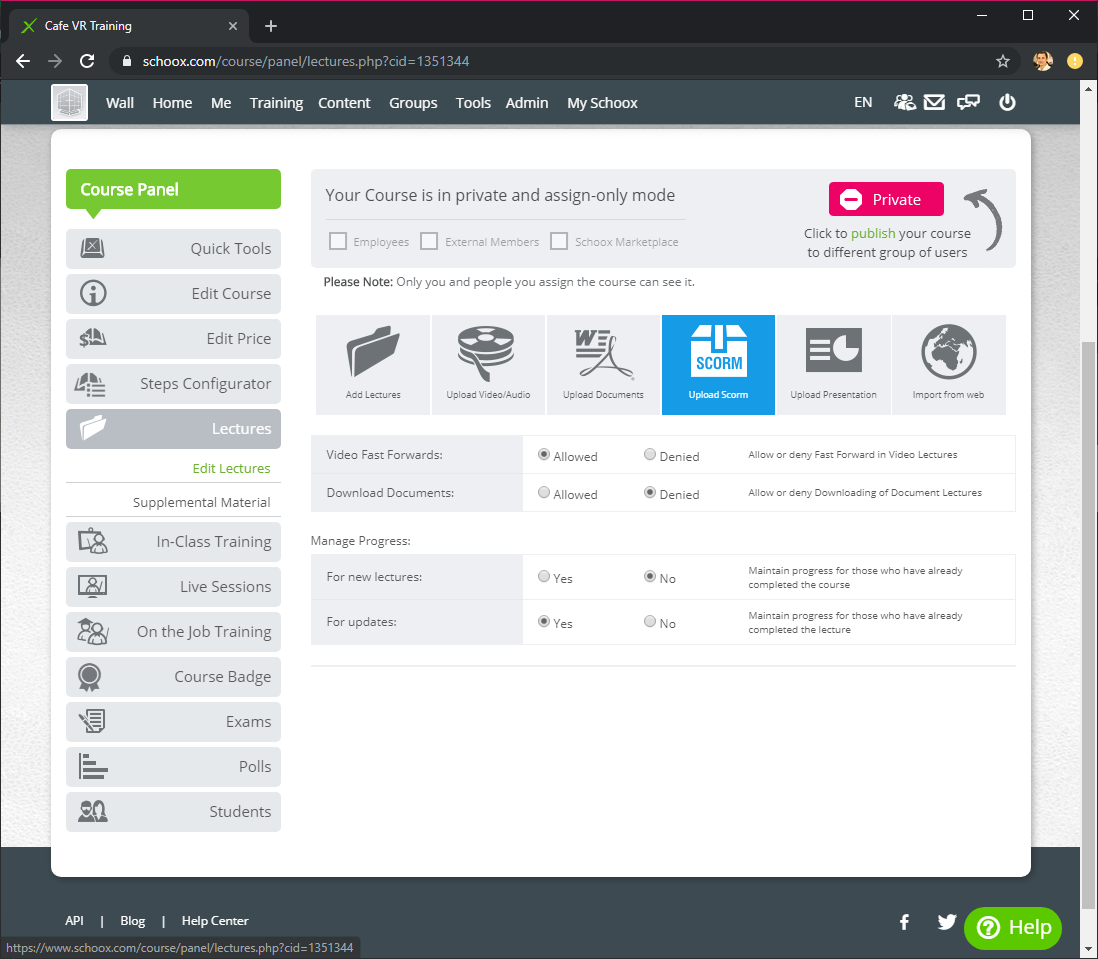Click the Upload Documents tile
1098x959 pixels.
tap(603, 365)
